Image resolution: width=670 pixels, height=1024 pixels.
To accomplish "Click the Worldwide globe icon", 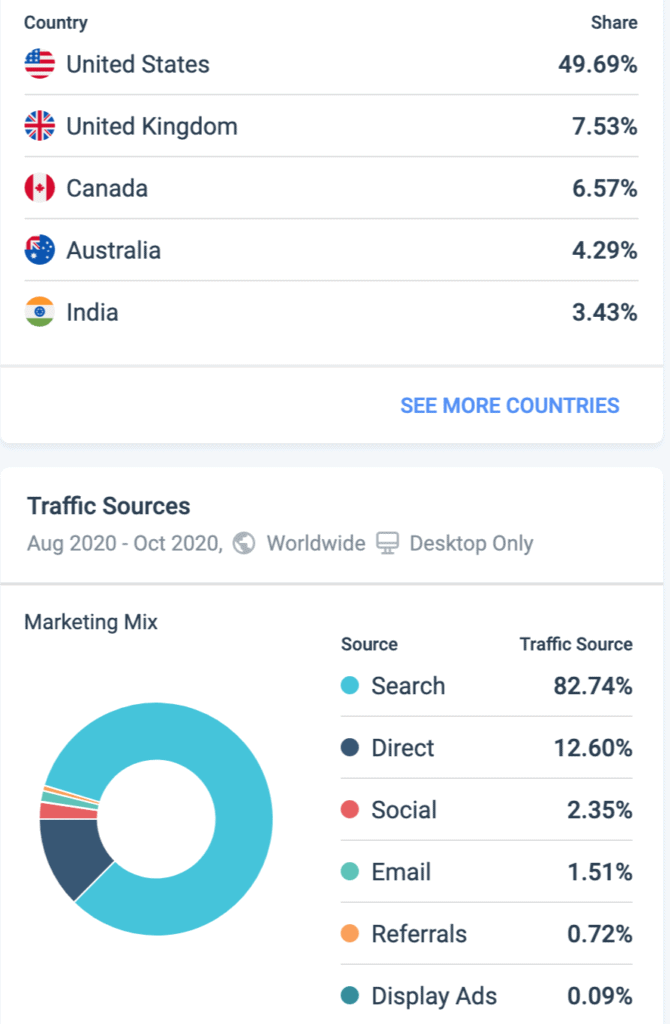I will click(x=243, y=544).
